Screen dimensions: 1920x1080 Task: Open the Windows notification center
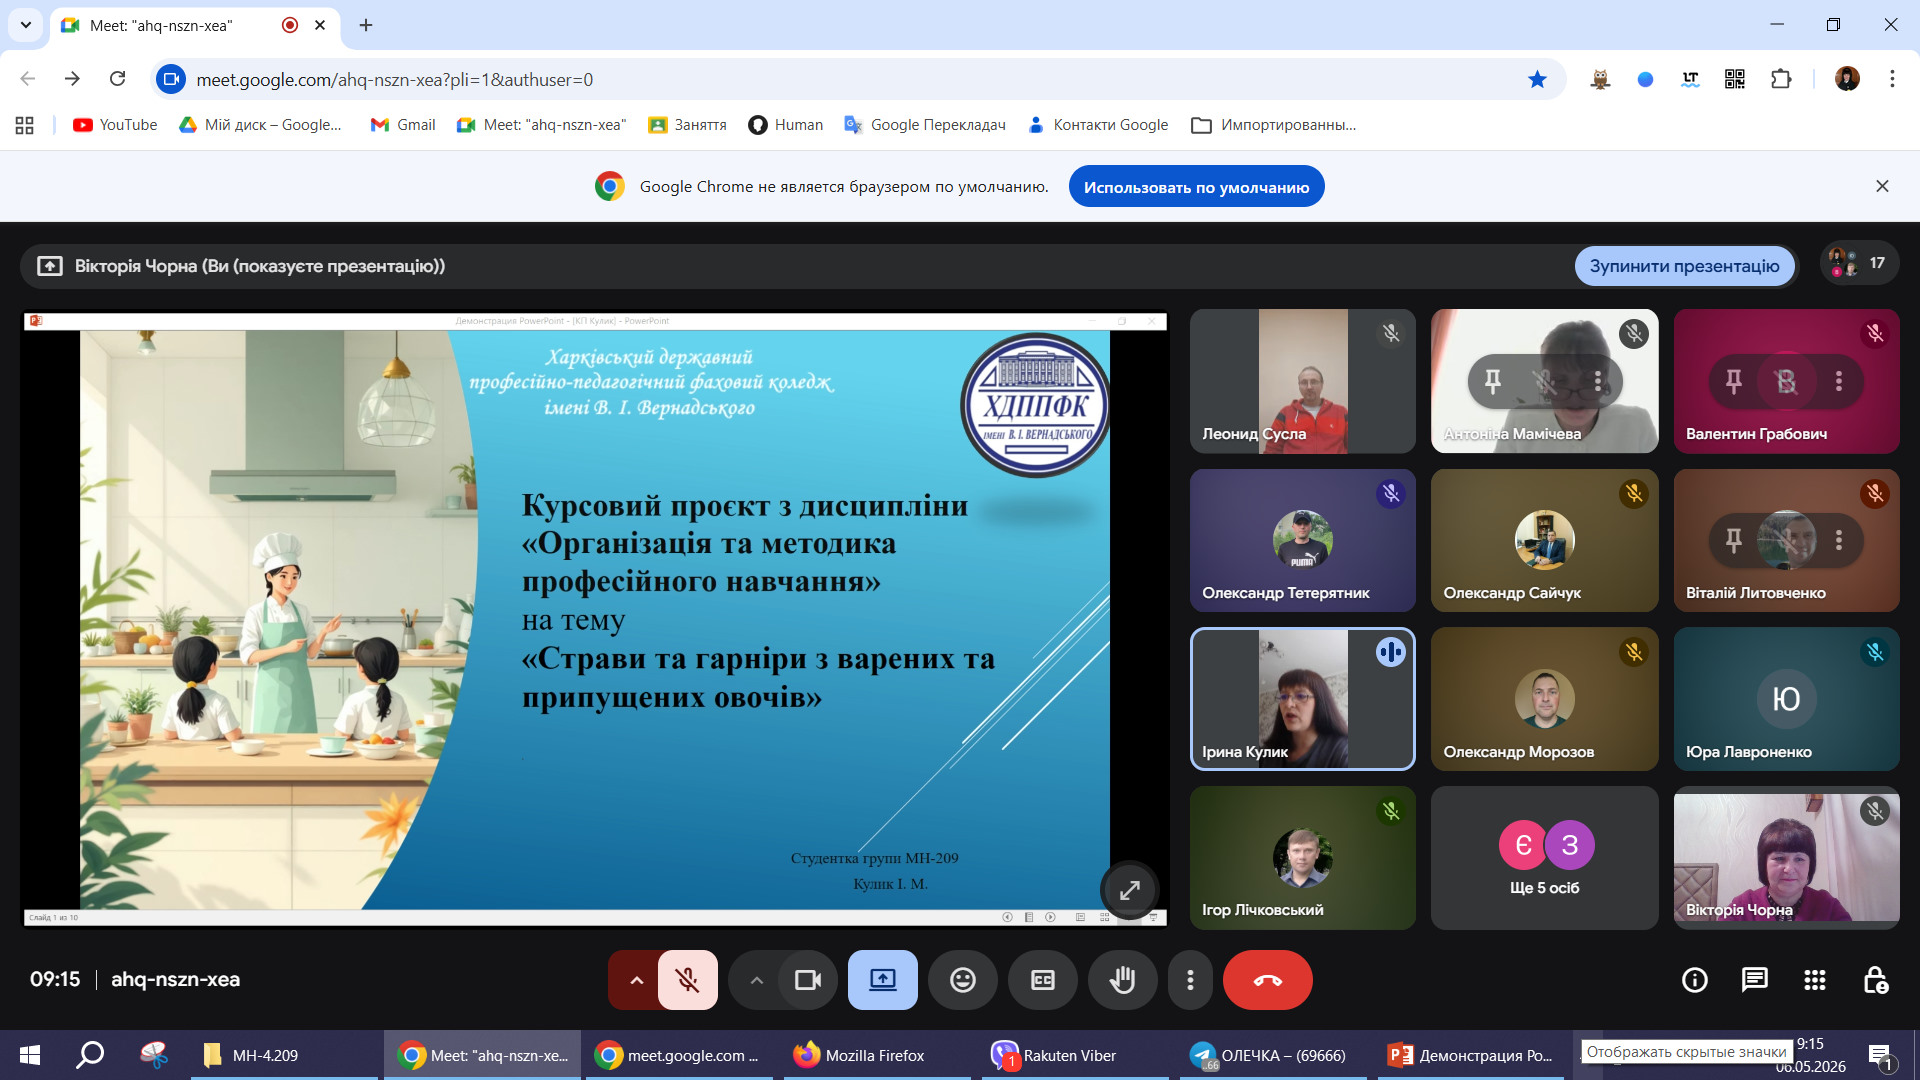point(1880,1056)
